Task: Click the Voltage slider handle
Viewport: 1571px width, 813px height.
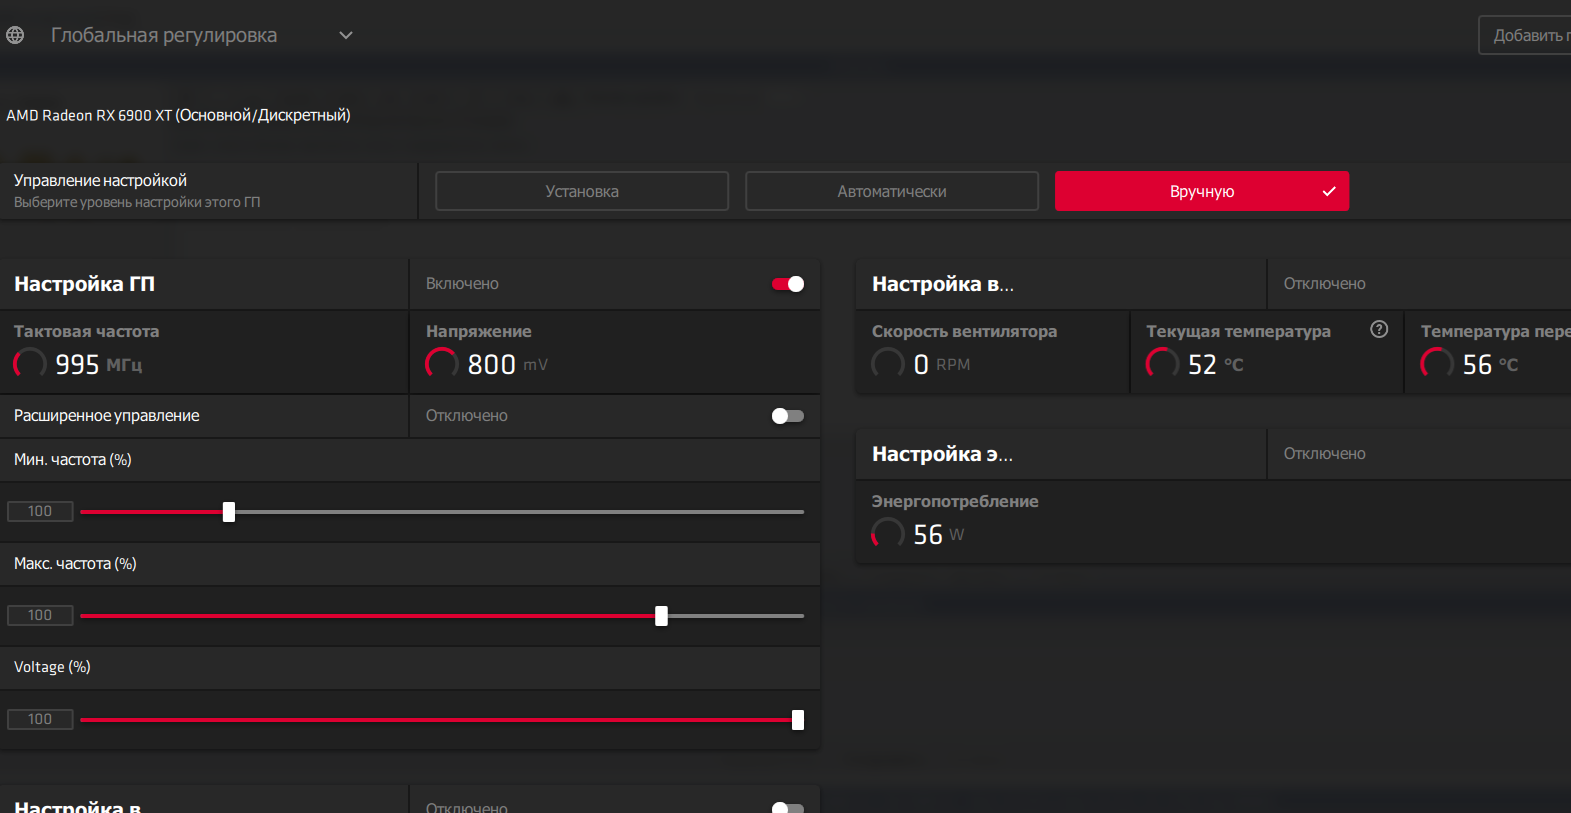Action: (x=798, y=720)
